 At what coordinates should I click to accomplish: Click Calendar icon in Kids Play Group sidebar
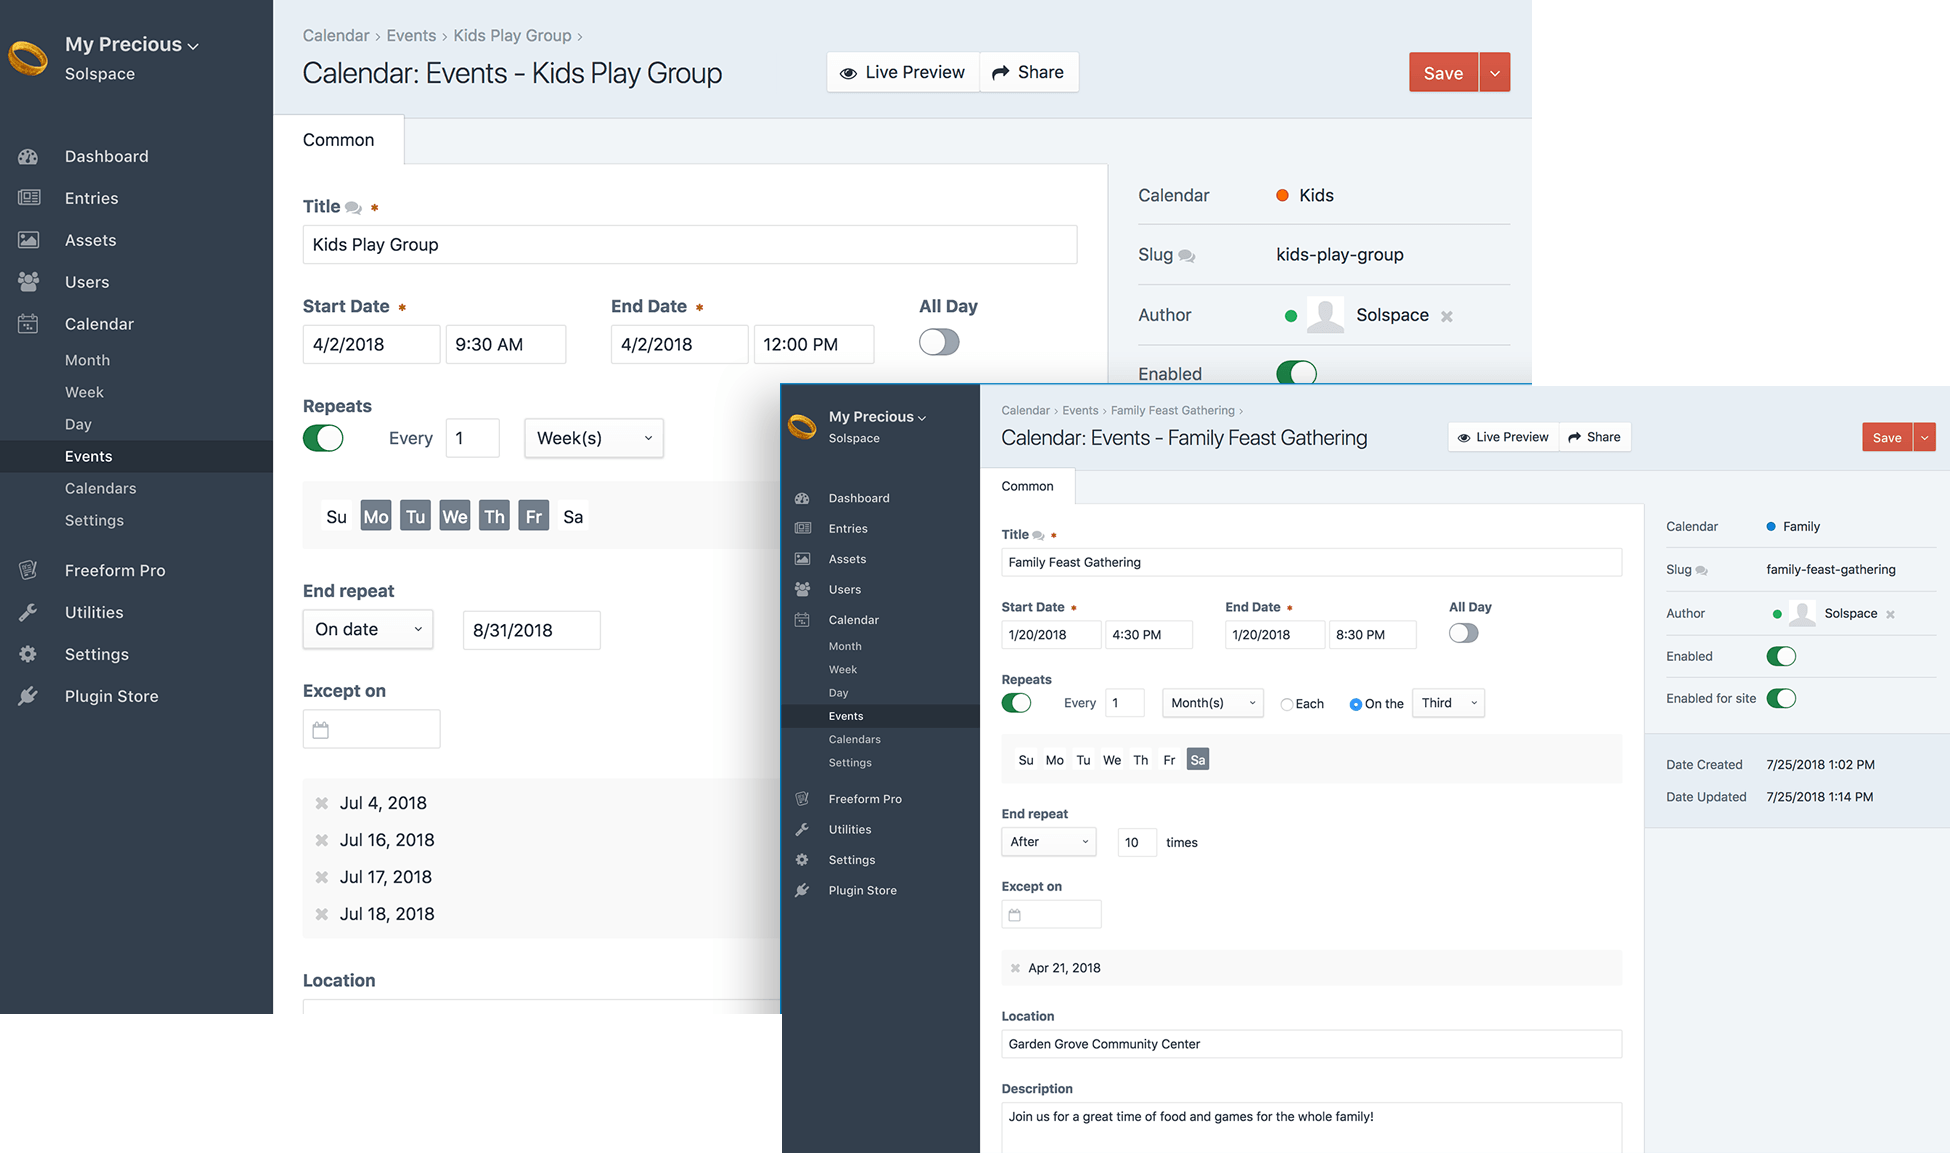point(28,324)
